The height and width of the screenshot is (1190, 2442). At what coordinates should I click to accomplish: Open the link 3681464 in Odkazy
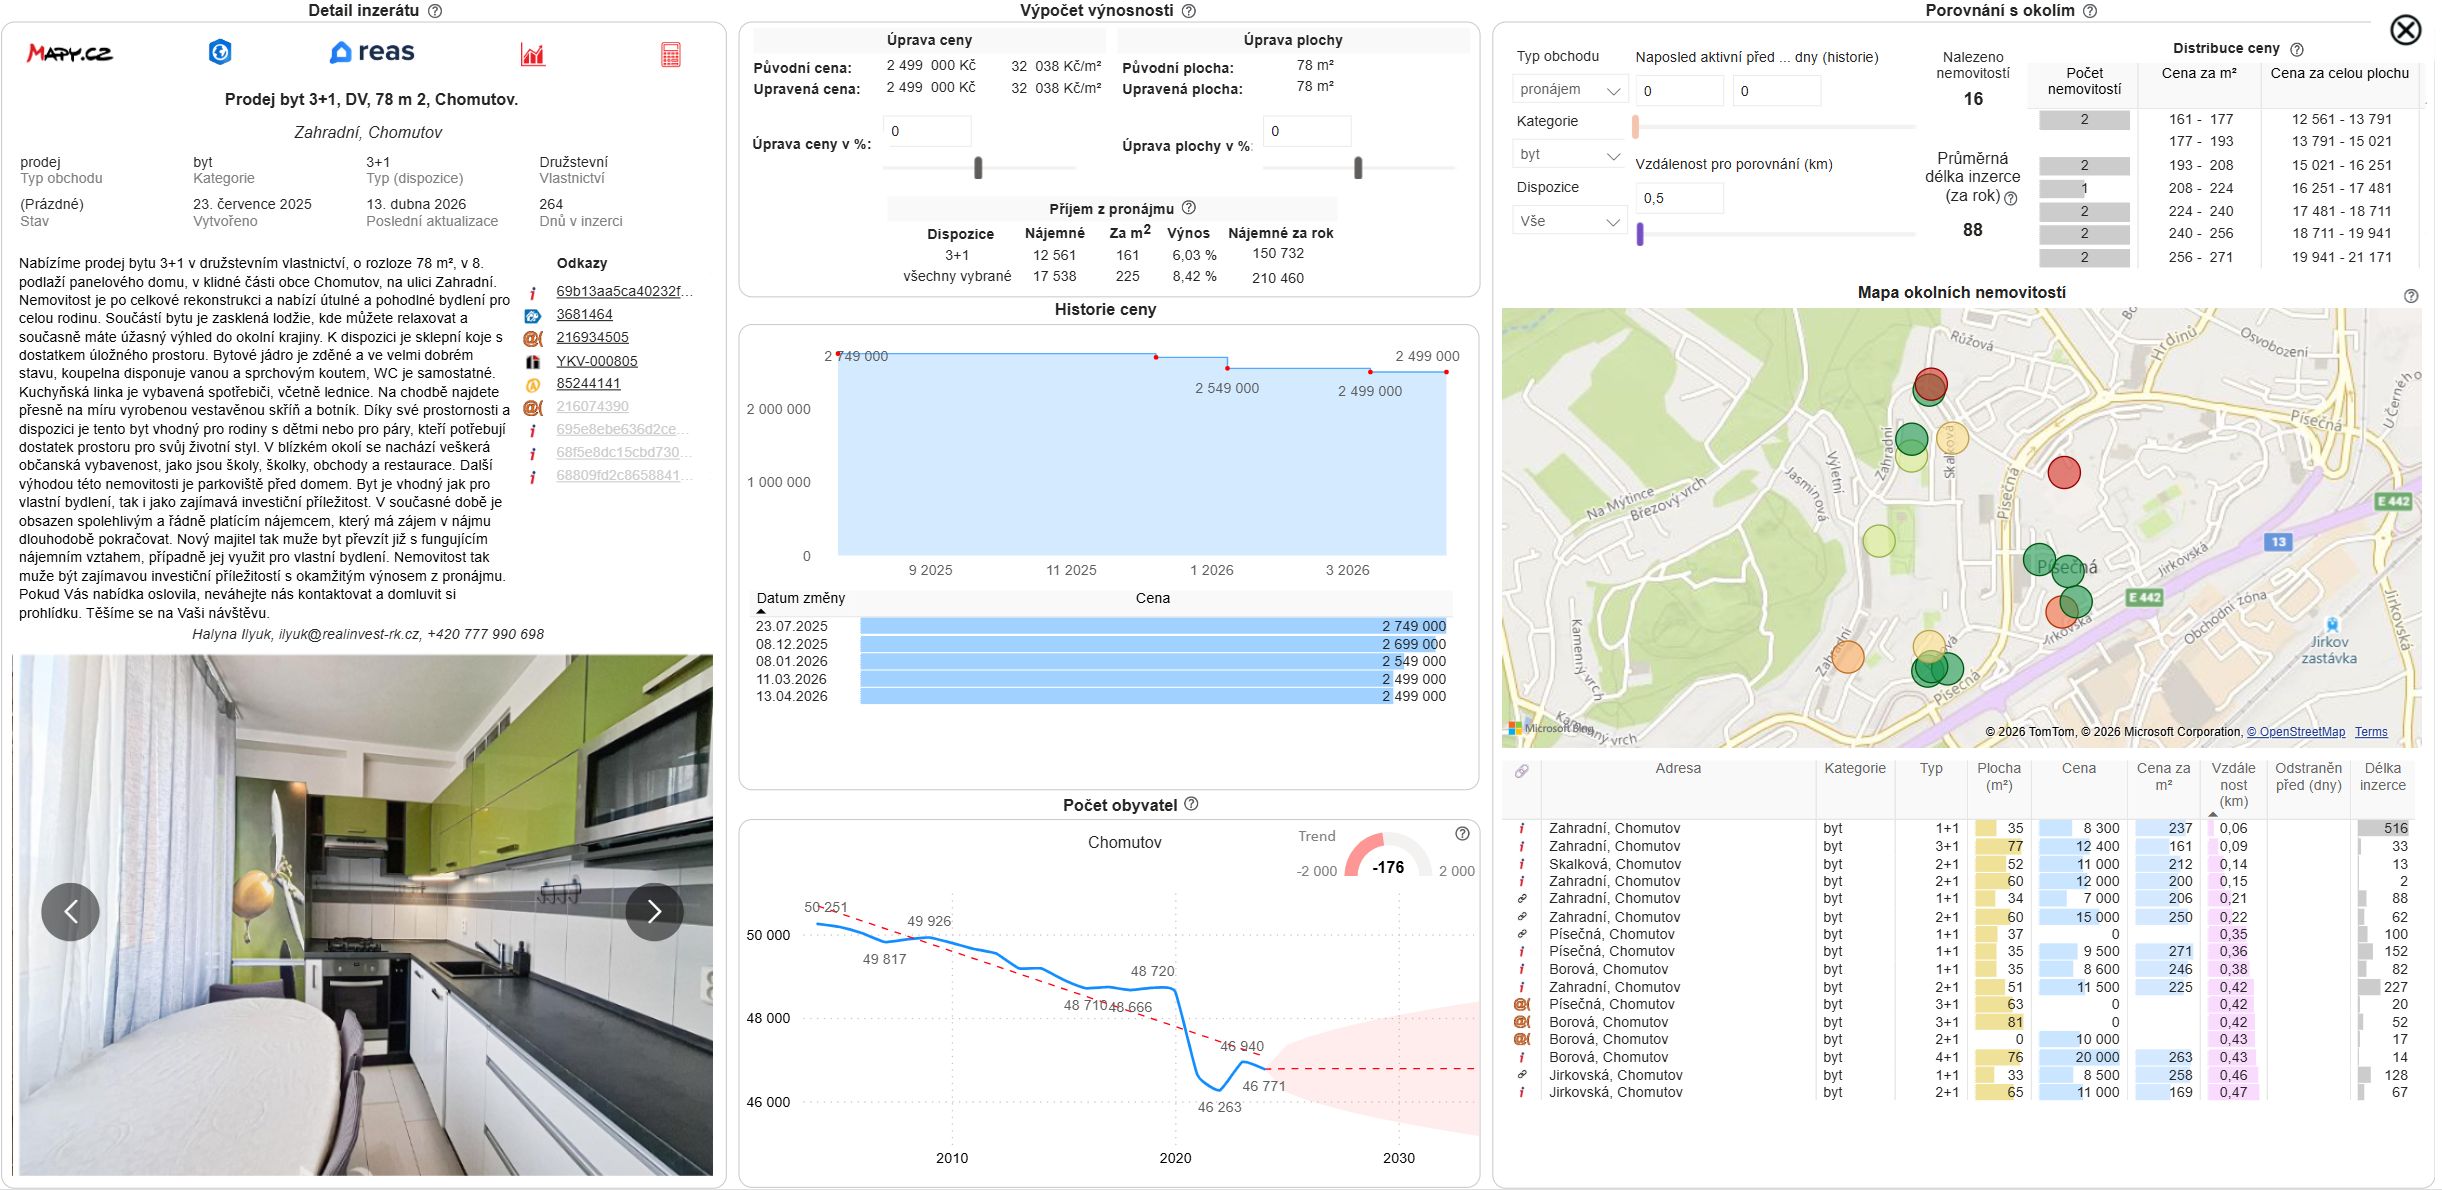(x=584, y=314)
